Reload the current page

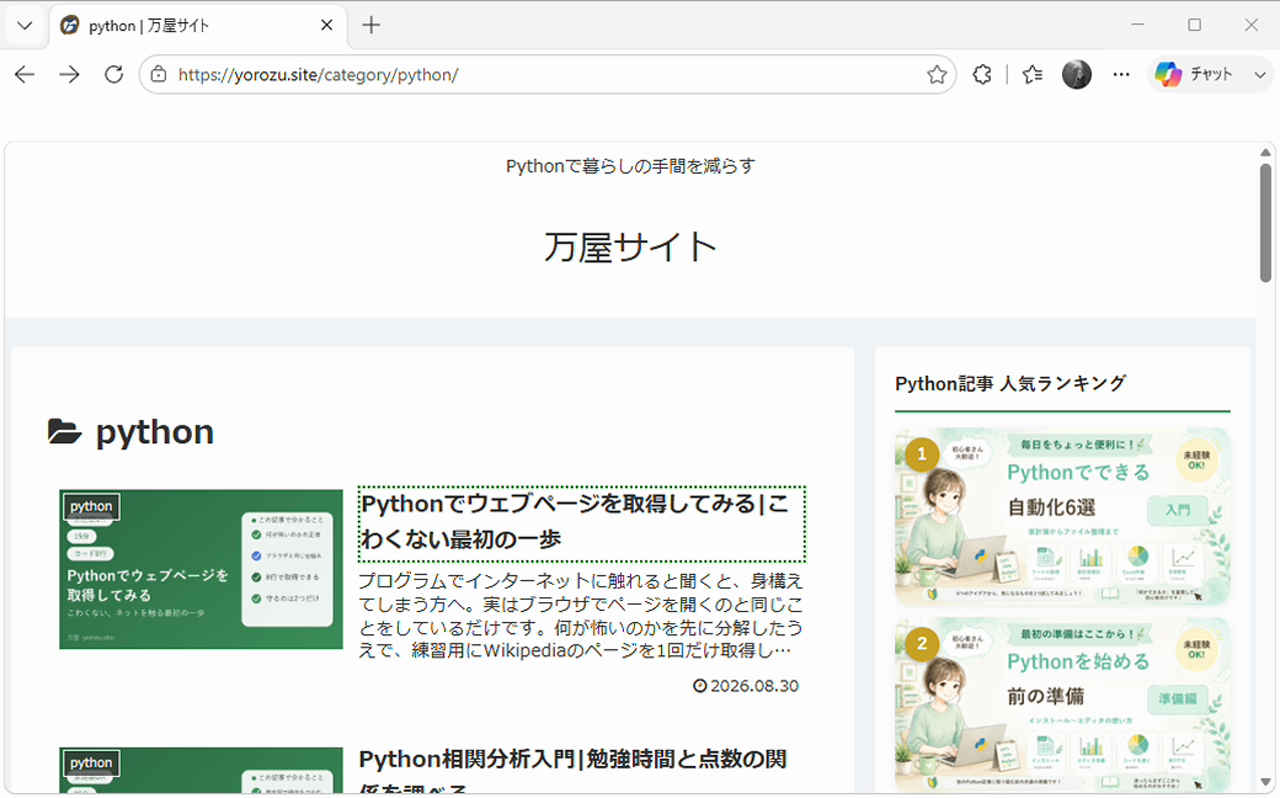pos(114,75)
